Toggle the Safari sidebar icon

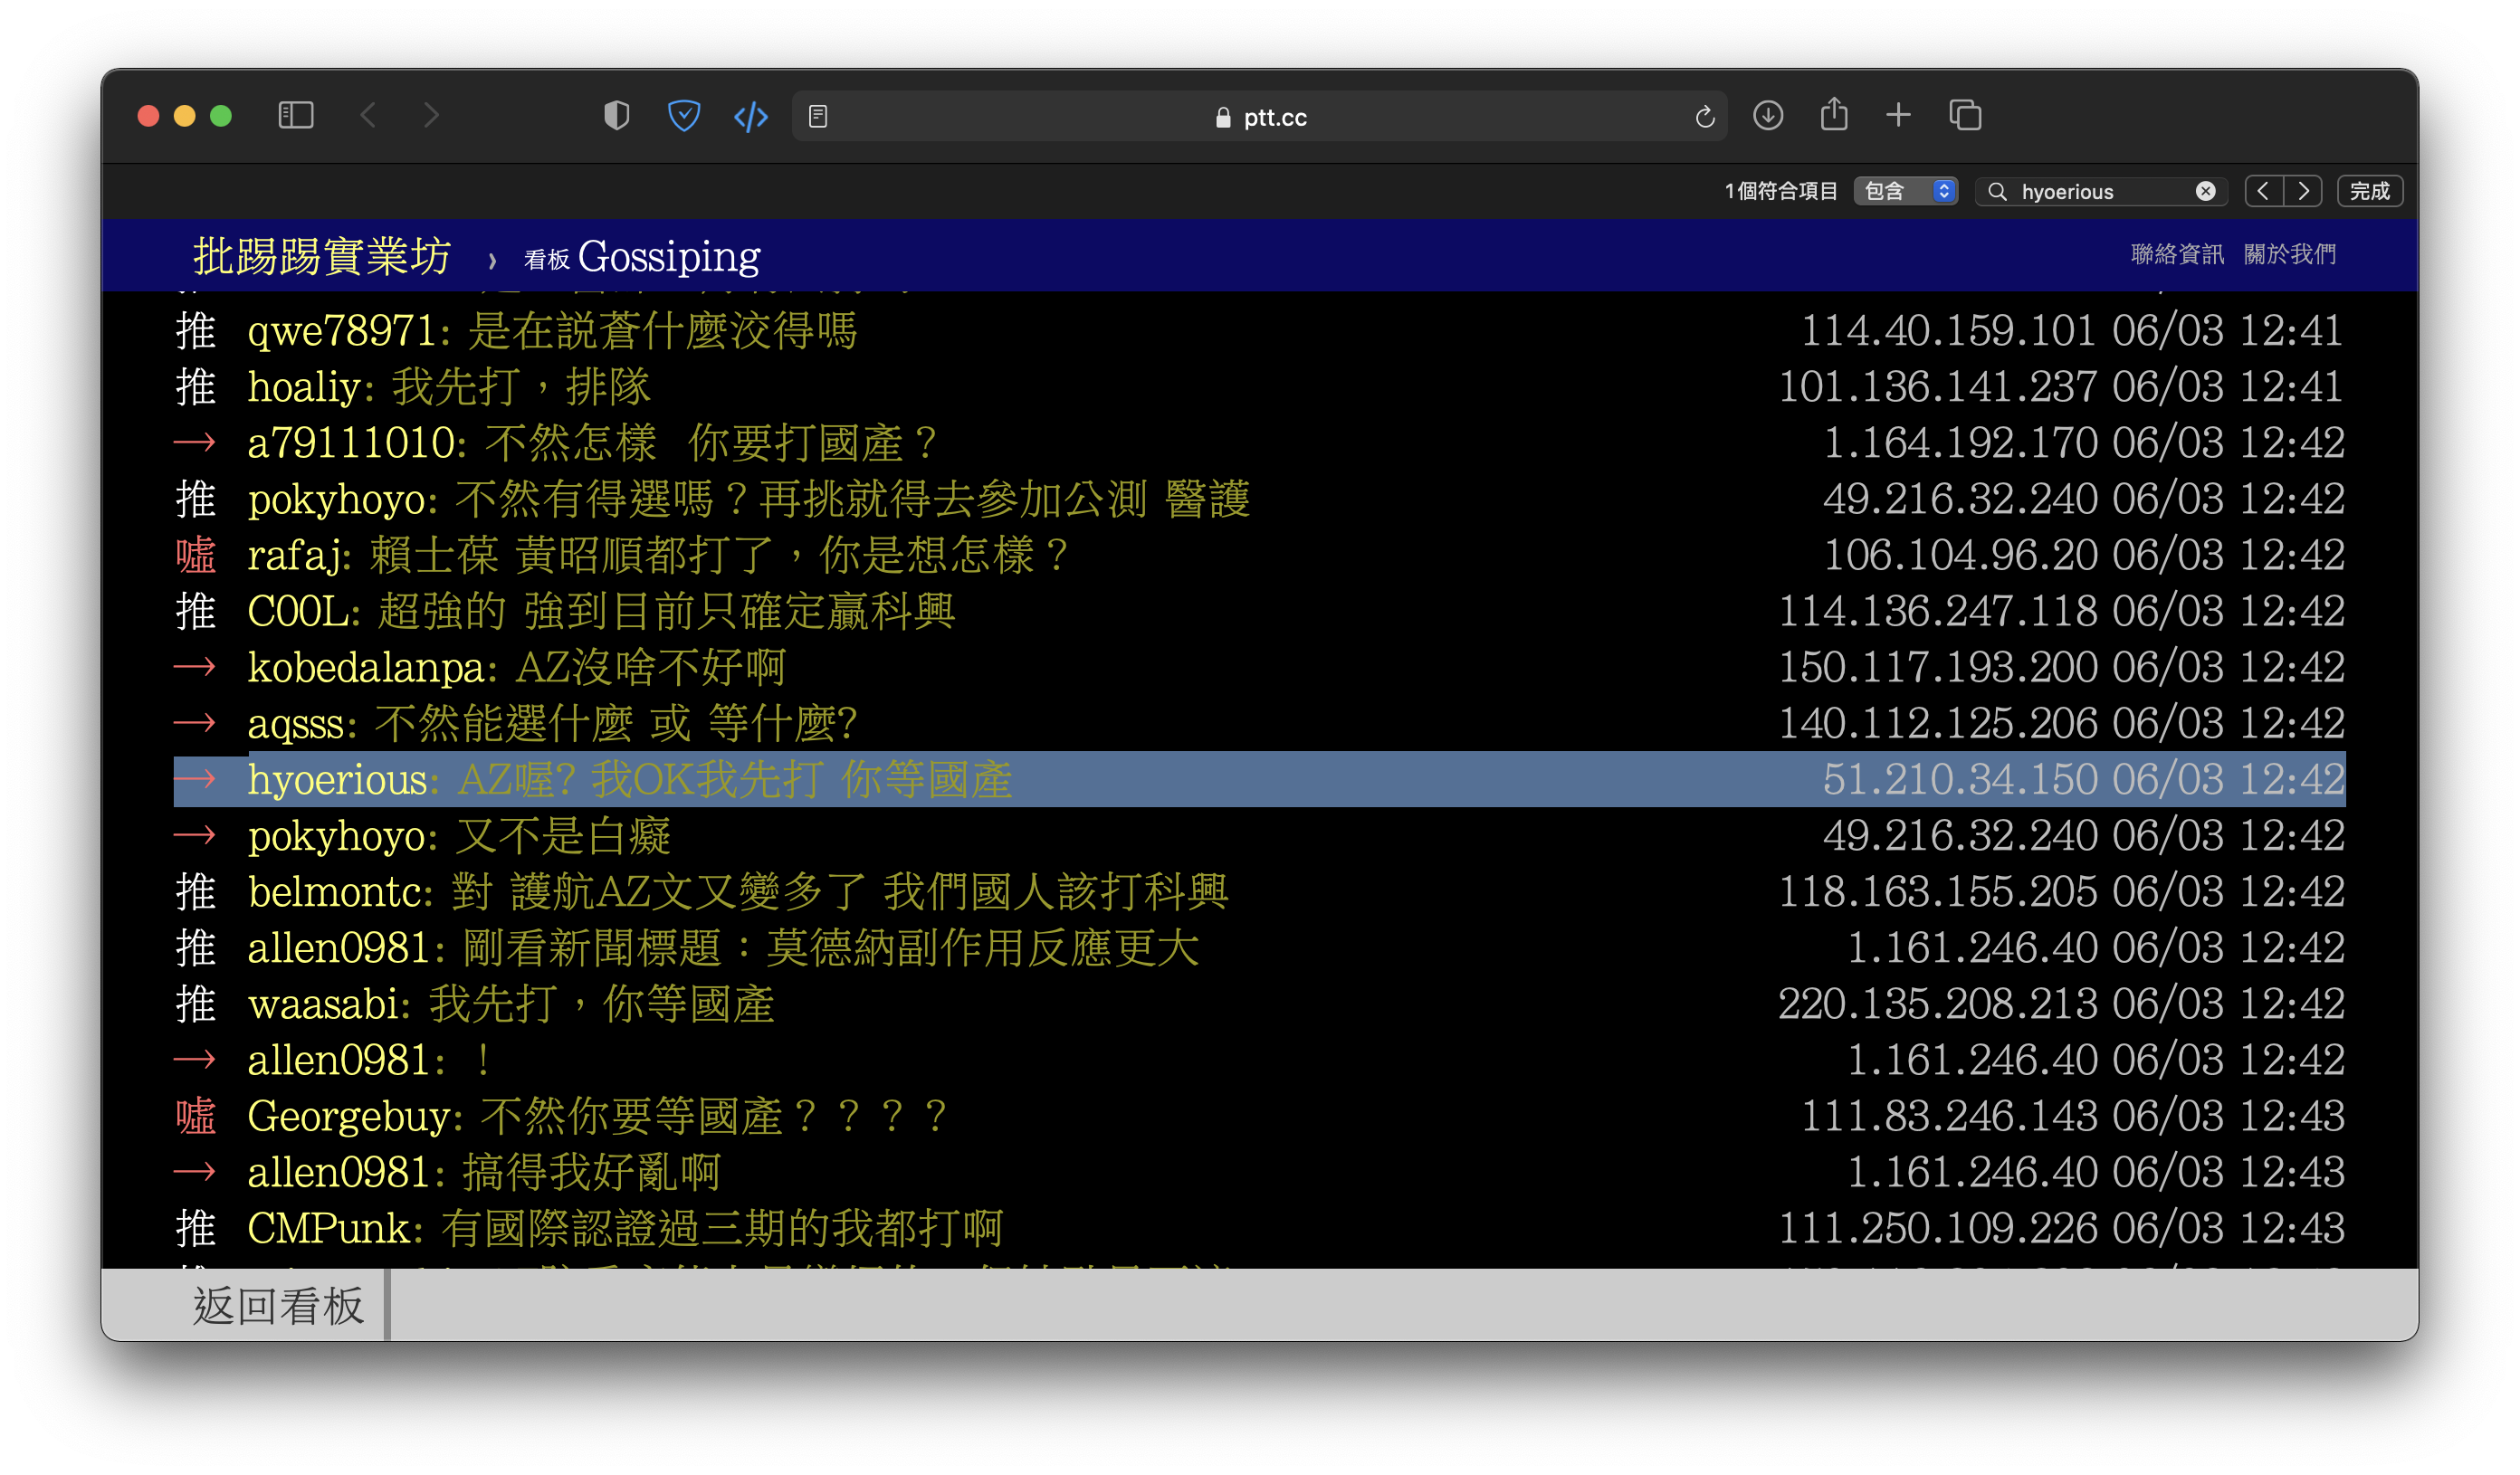tap(295, 116)
